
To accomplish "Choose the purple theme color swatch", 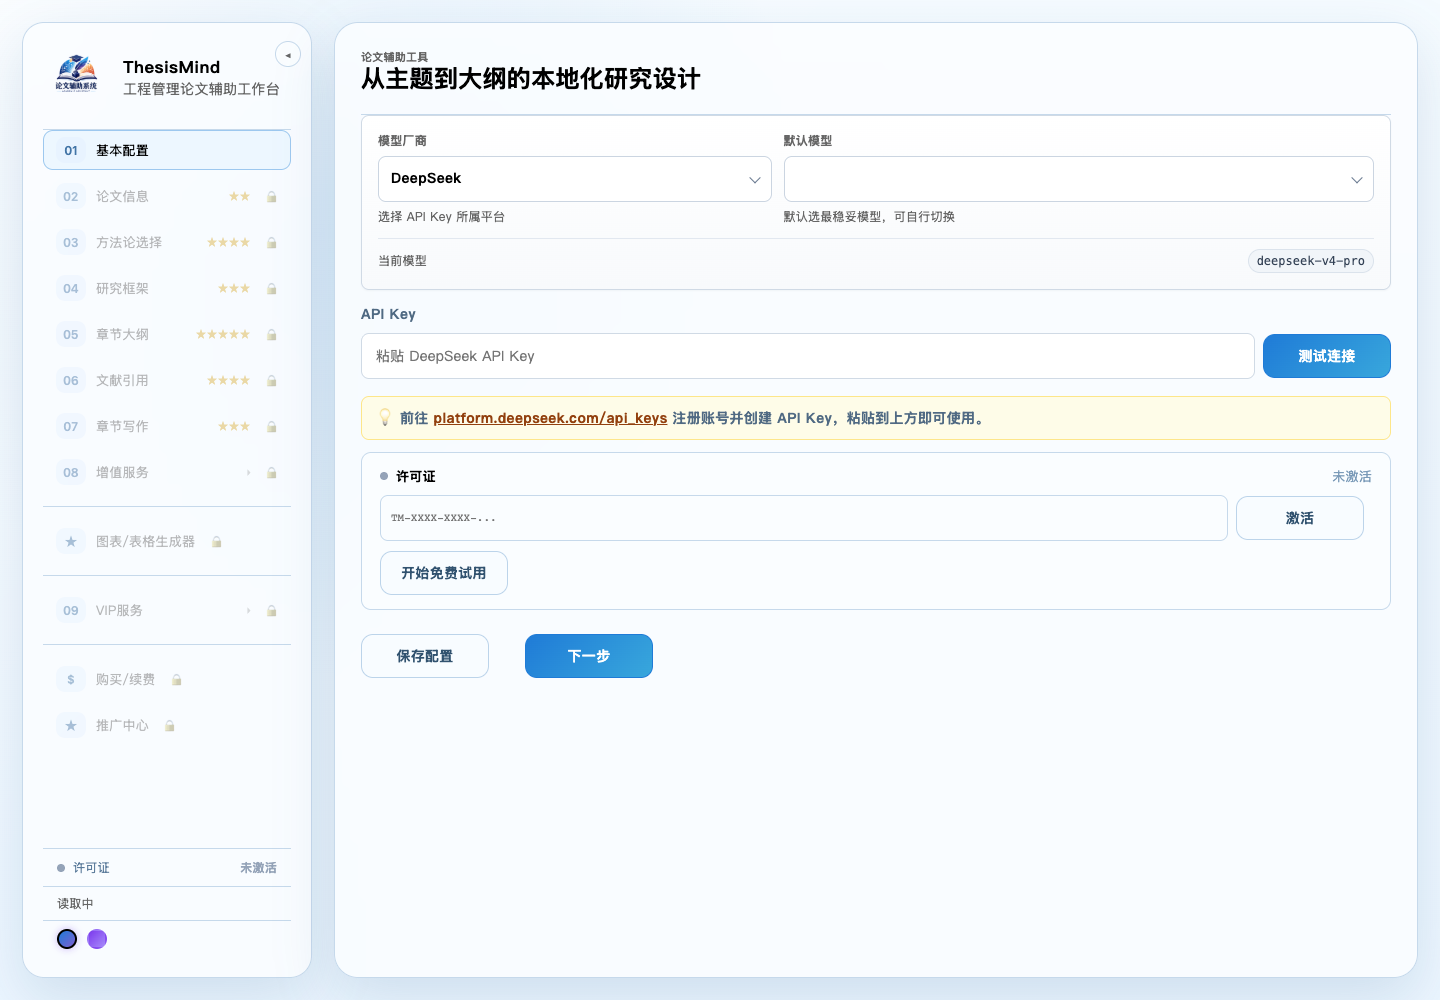I will [x=97, y=939].
